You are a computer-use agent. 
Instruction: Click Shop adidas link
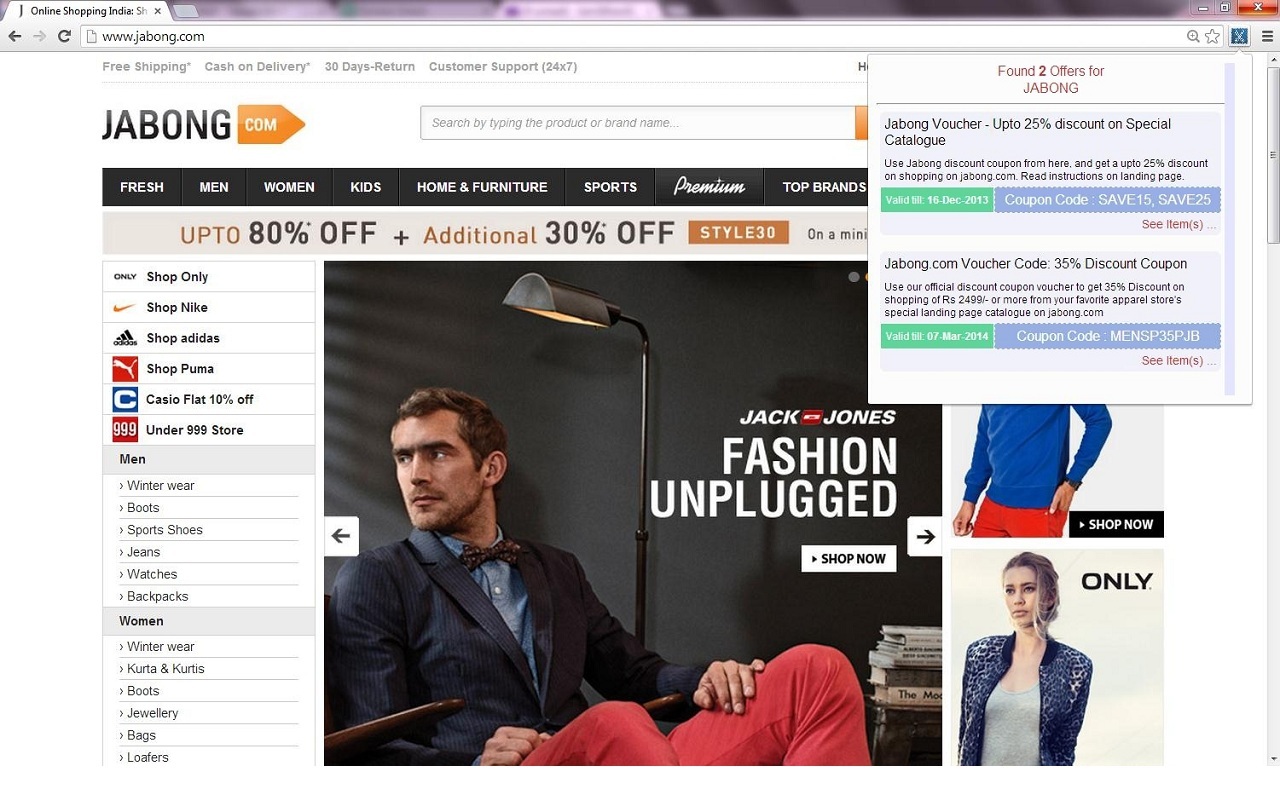point(183,338)
